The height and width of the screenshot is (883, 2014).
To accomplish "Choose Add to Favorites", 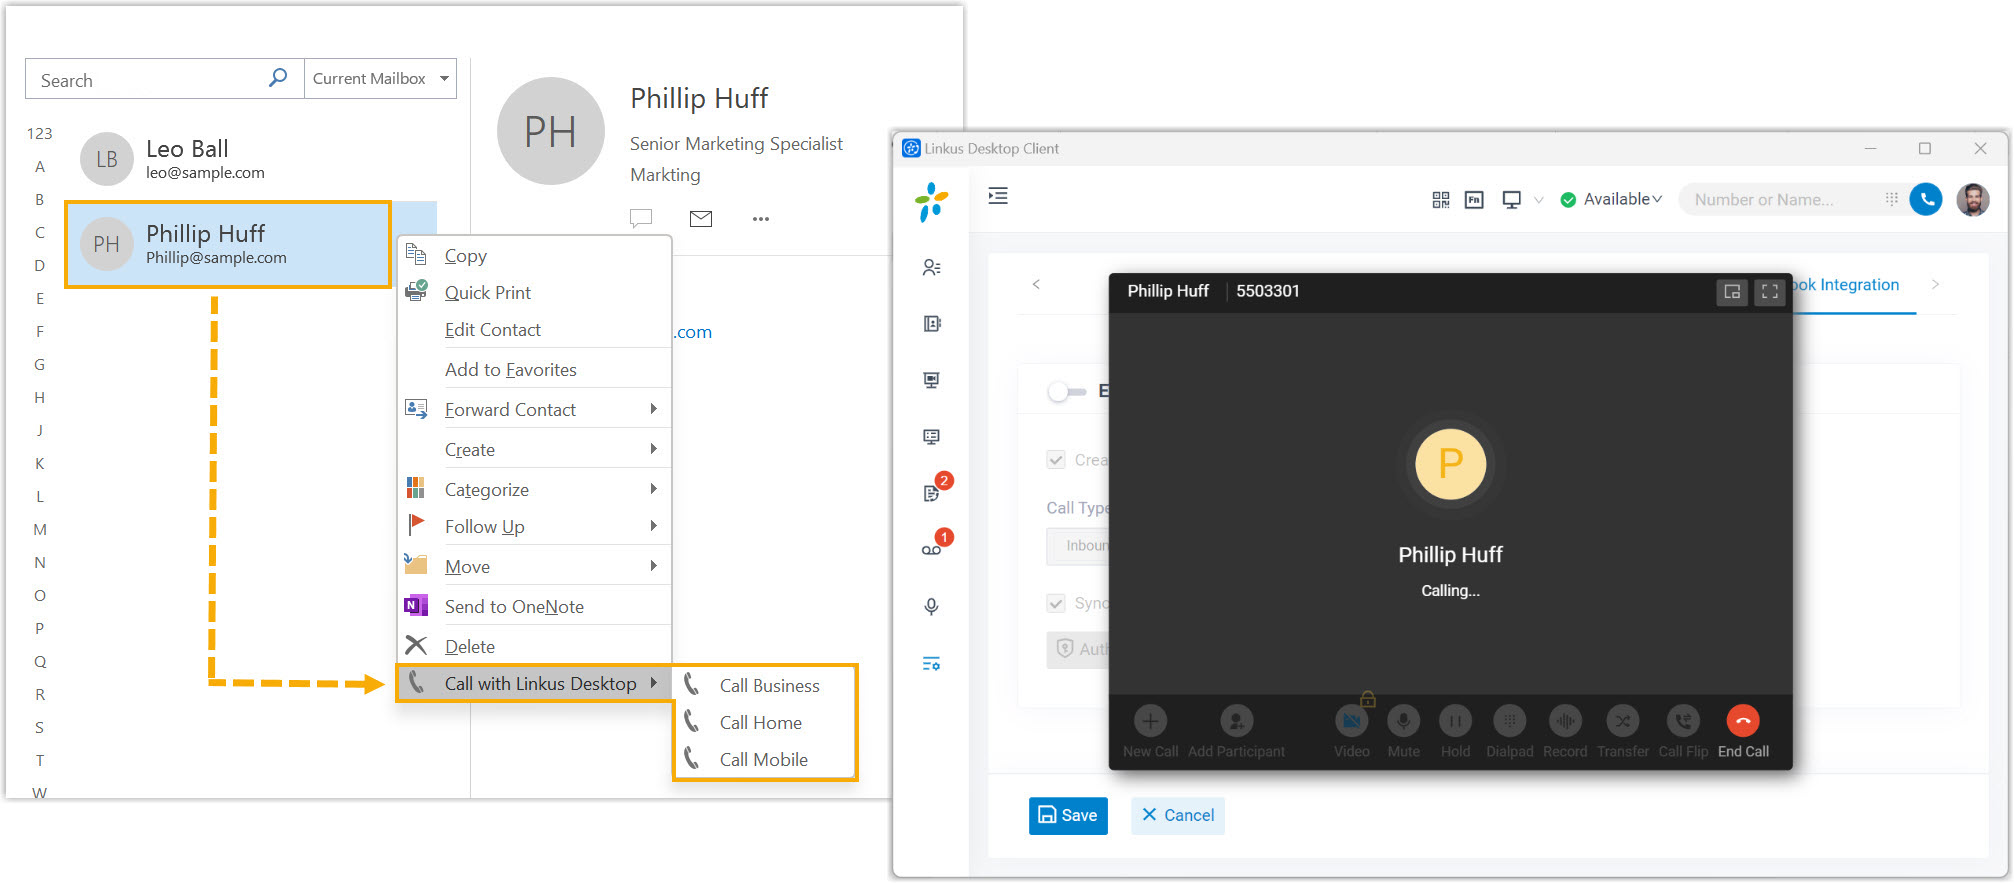I will coord(535,370).
